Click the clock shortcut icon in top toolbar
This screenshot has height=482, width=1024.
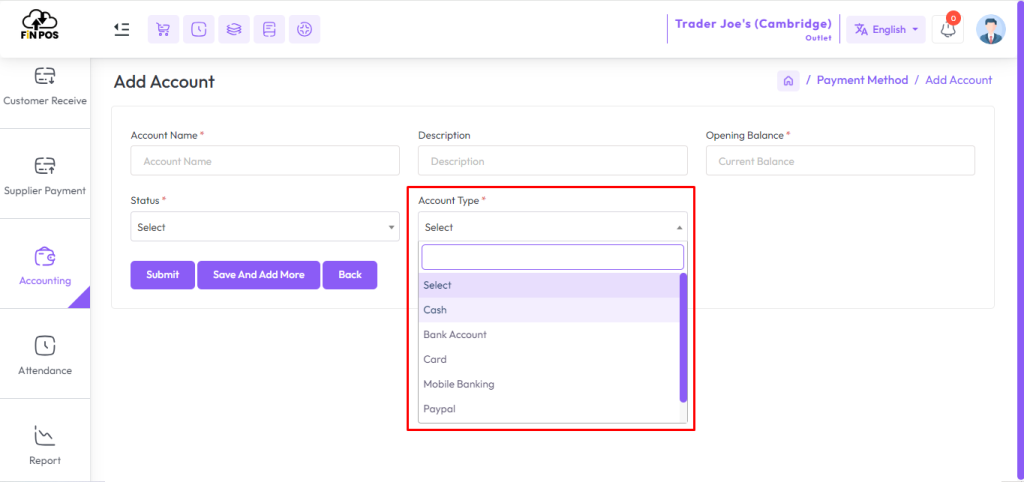coord(199,29)
